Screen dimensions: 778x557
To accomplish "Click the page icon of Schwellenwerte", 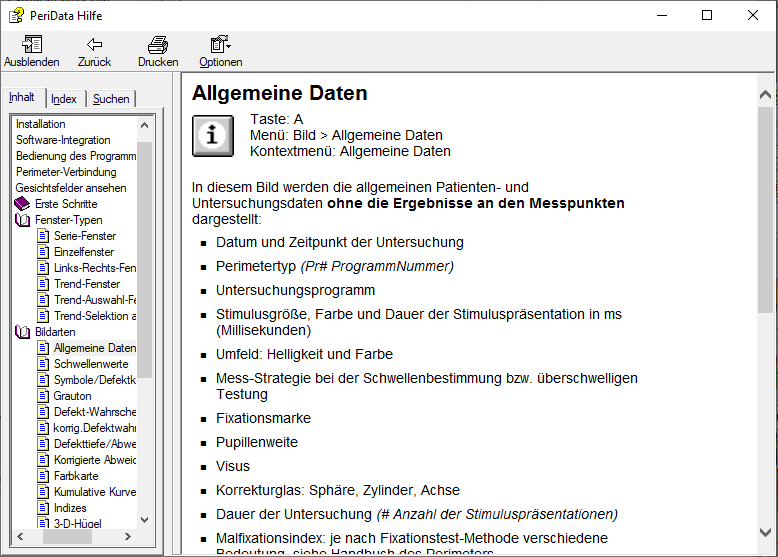I will click(x=43, y=364).
